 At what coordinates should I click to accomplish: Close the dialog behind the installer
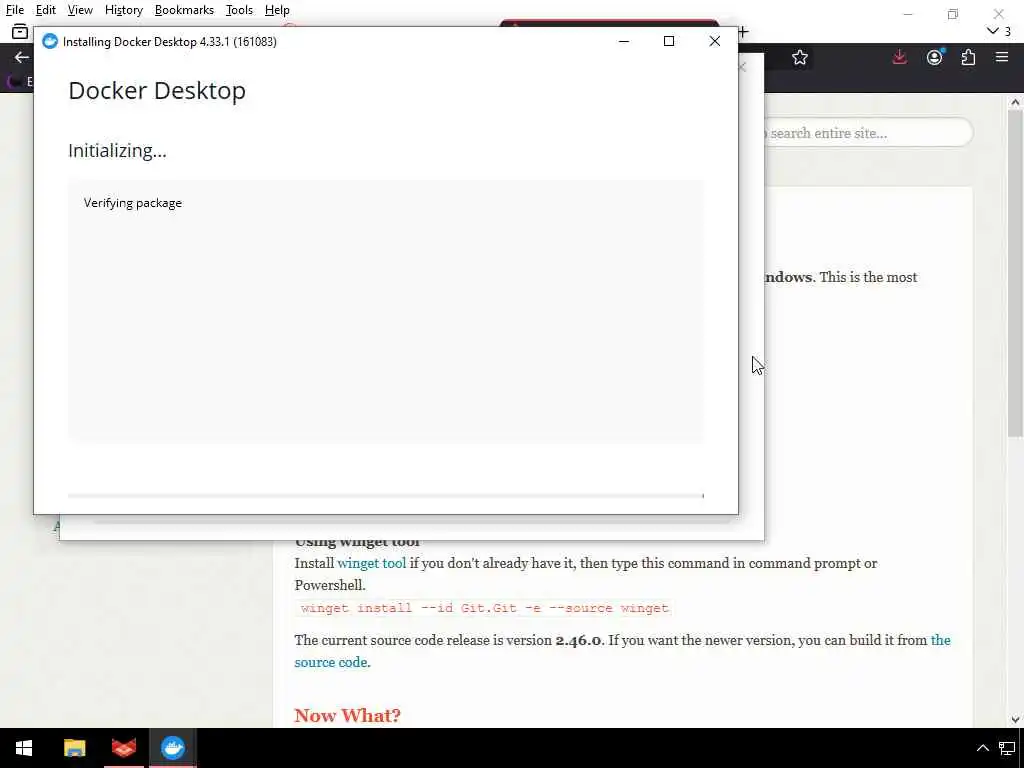click(x=742, y=67)
